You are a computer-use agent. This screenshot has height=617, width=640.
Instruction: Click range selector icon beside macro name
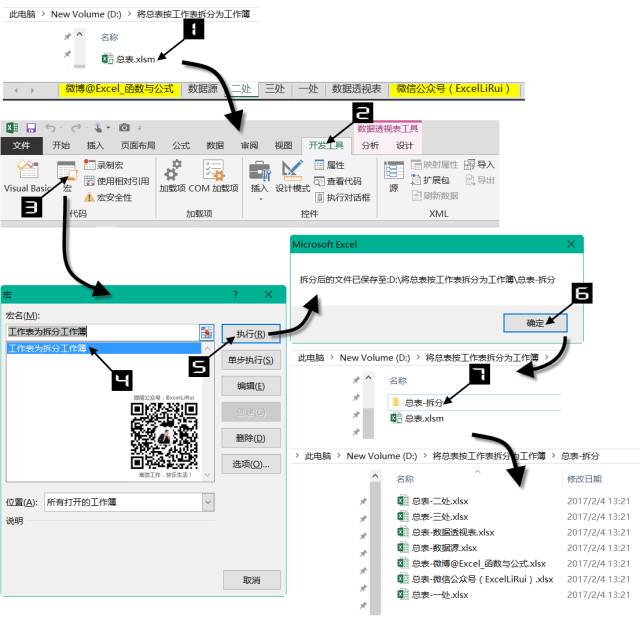click(207, 332)
